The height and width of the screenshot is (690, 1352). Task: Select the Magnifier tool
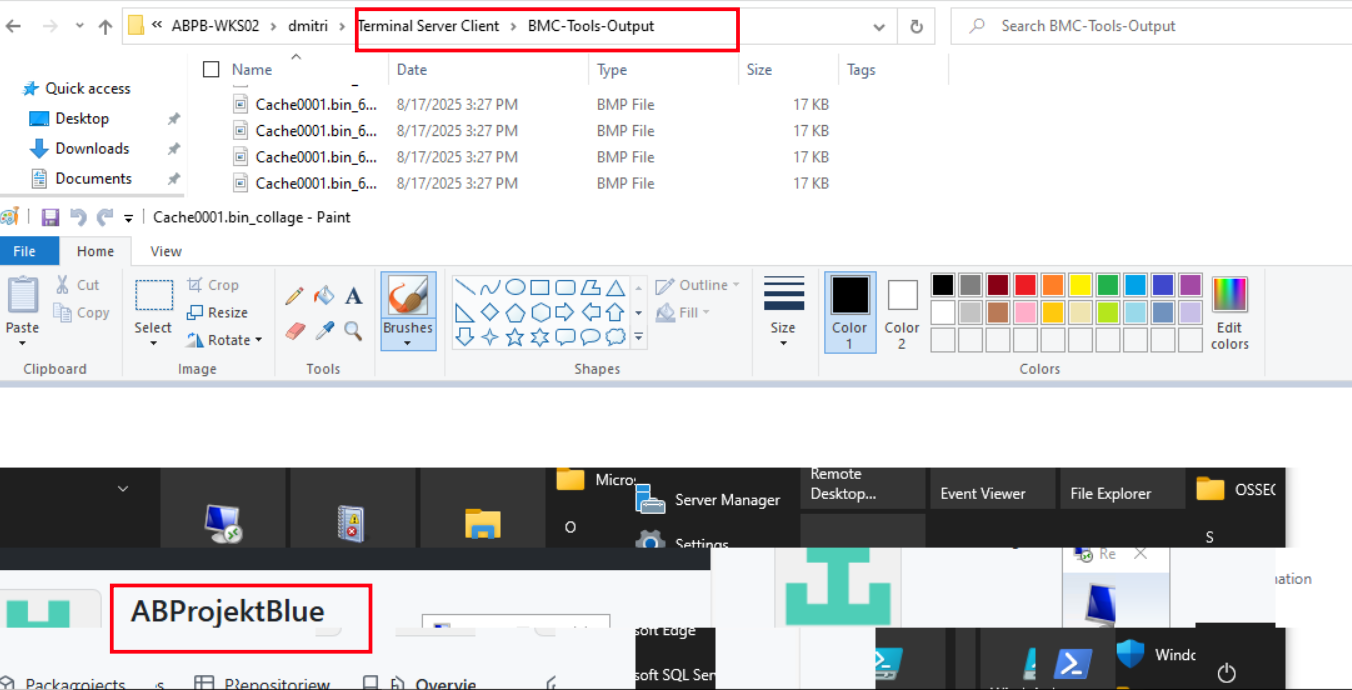coord(353,330)
